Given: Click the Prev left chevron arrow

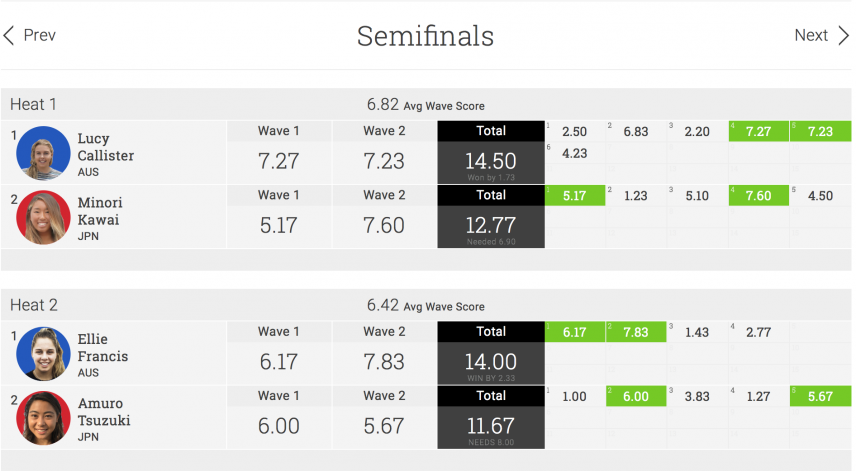Looking at the screenshot, I should pos(9,35).
